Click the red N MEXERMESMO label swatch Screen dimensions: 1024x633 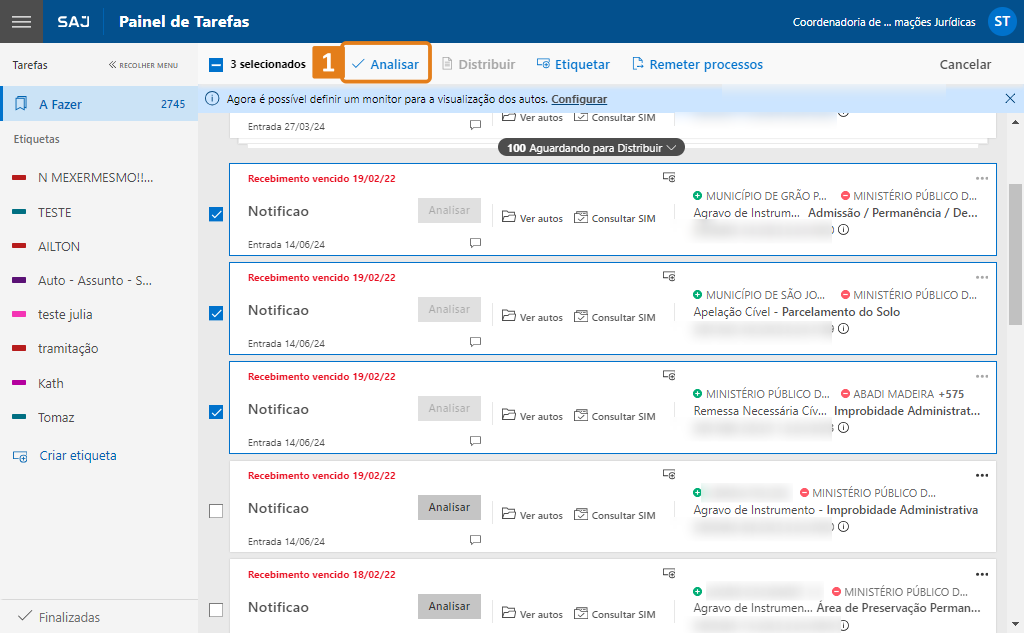click(x=19, y=178)
